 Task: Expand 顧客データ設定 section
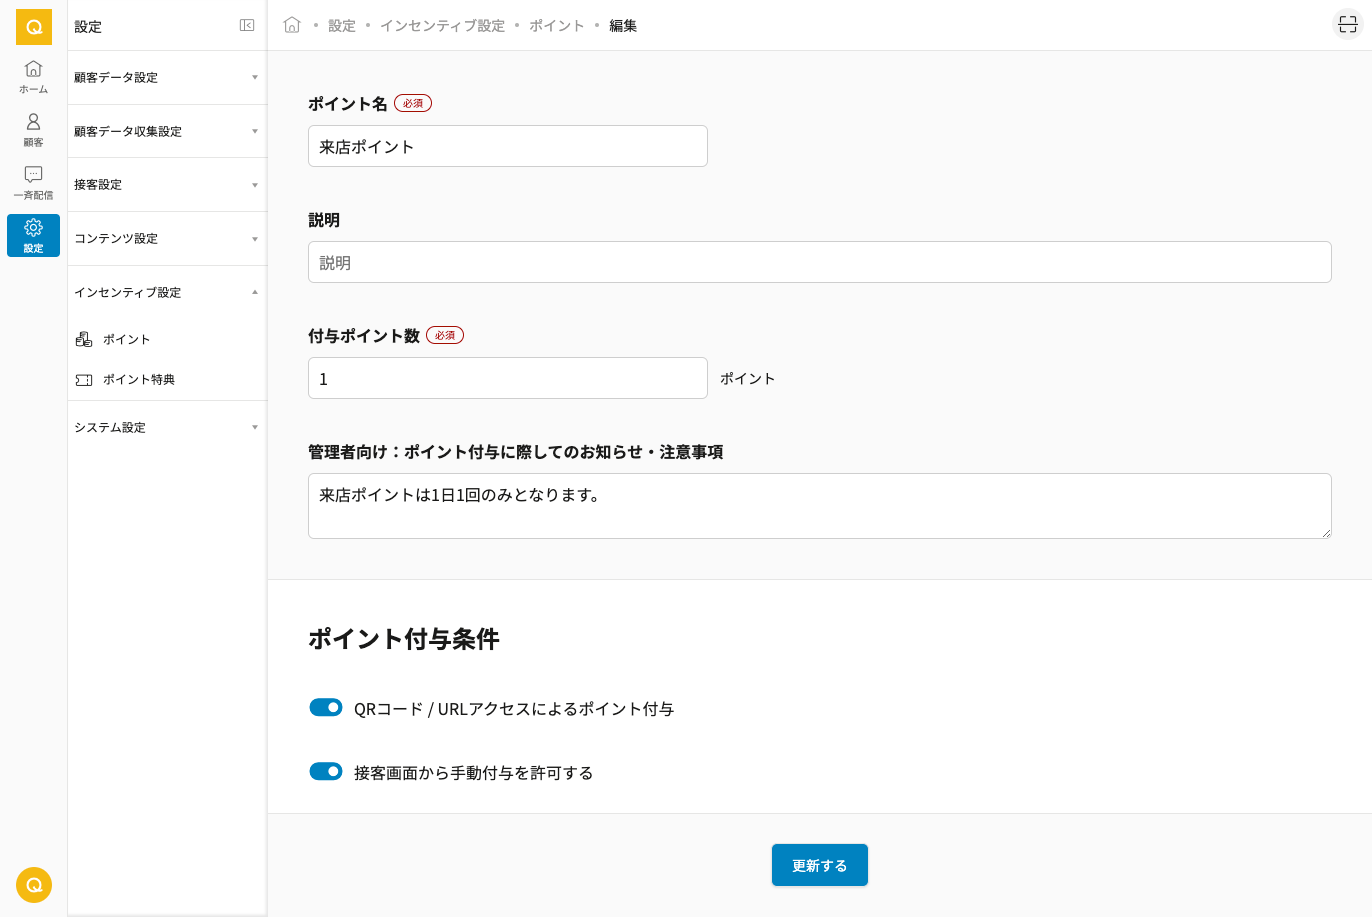pyautogui.click(x=166, y=78)
